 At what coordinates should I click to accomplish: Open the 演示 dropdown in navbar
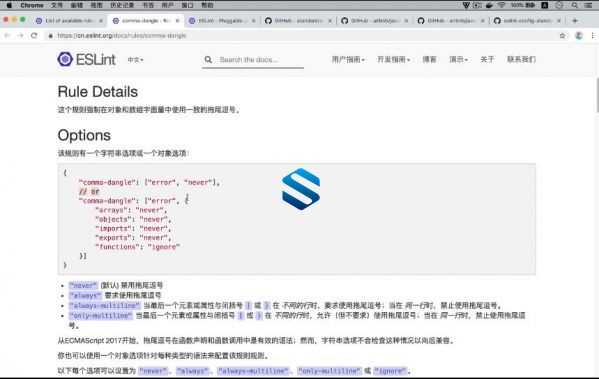[x=458, y=59]
